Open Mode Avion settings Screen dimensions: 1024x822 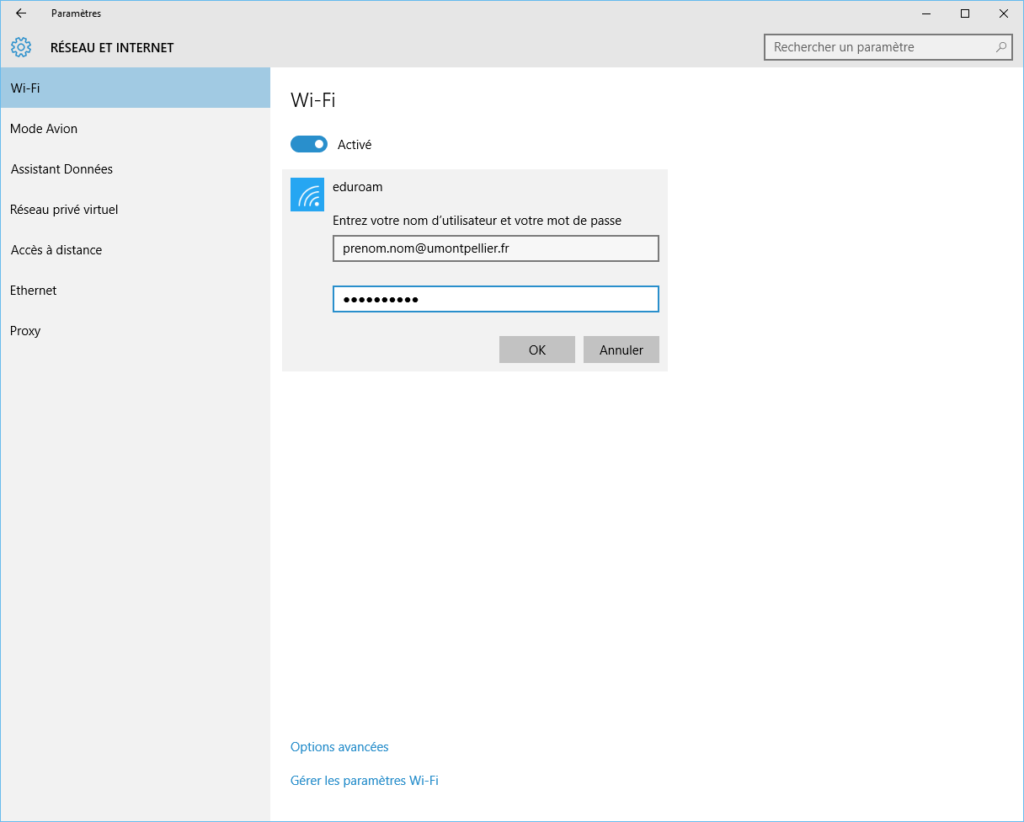point(135,129)
